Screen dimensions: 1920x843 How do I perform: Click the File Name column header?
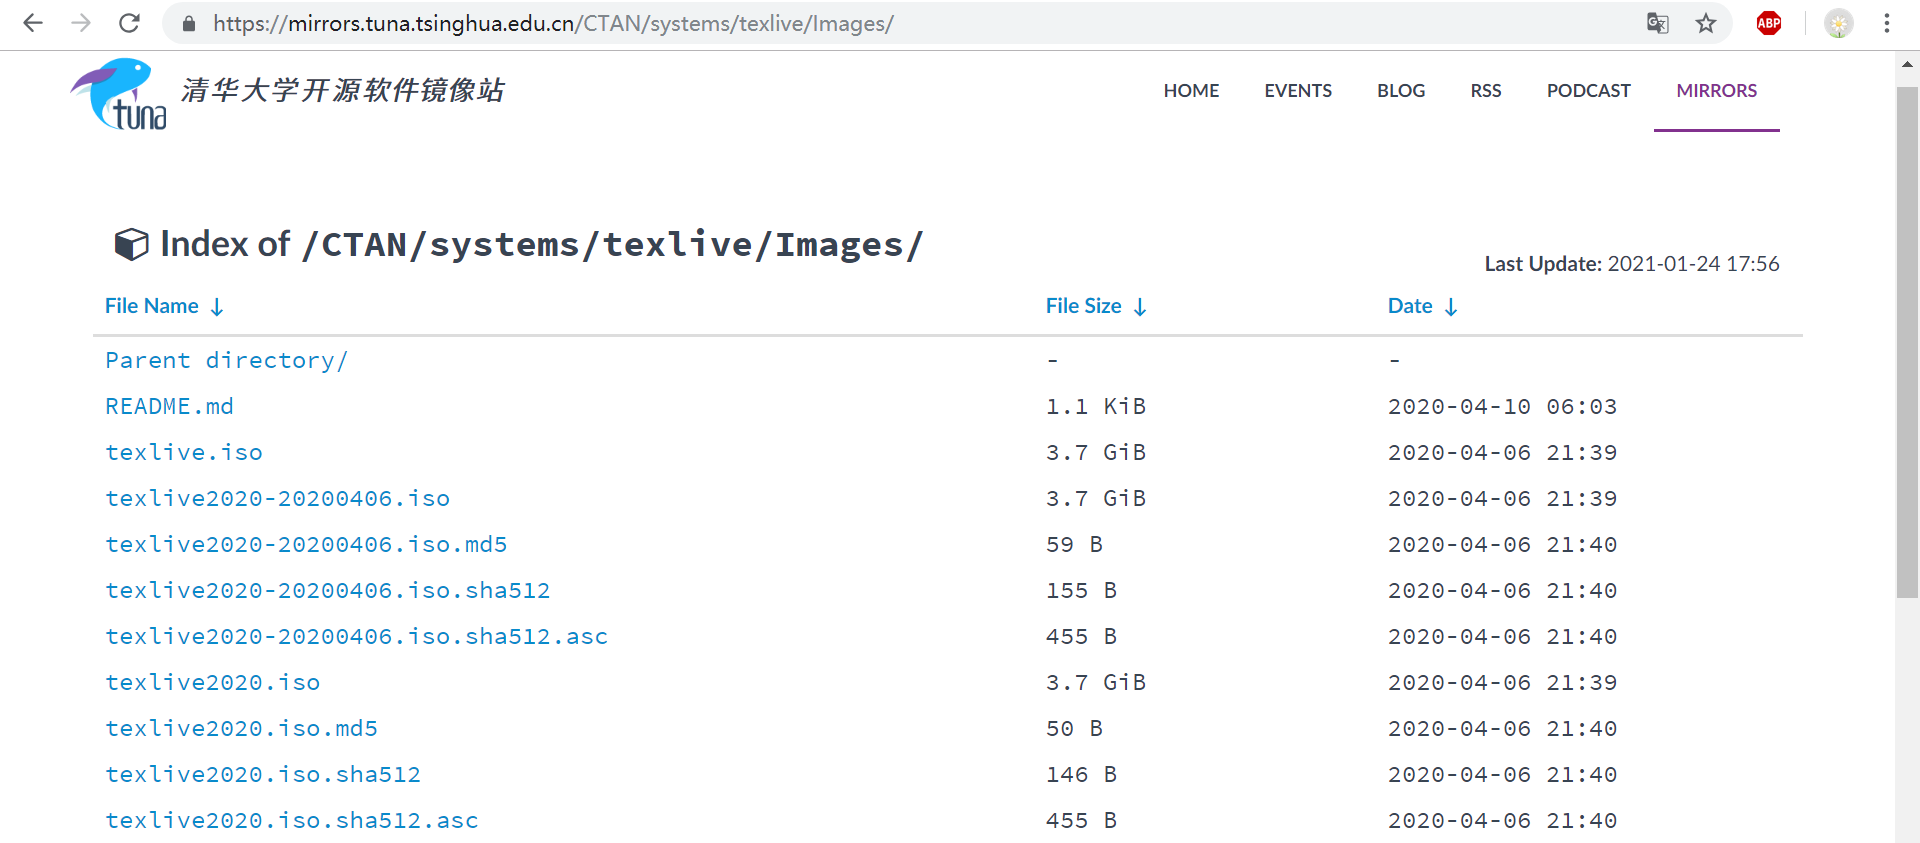152,306
